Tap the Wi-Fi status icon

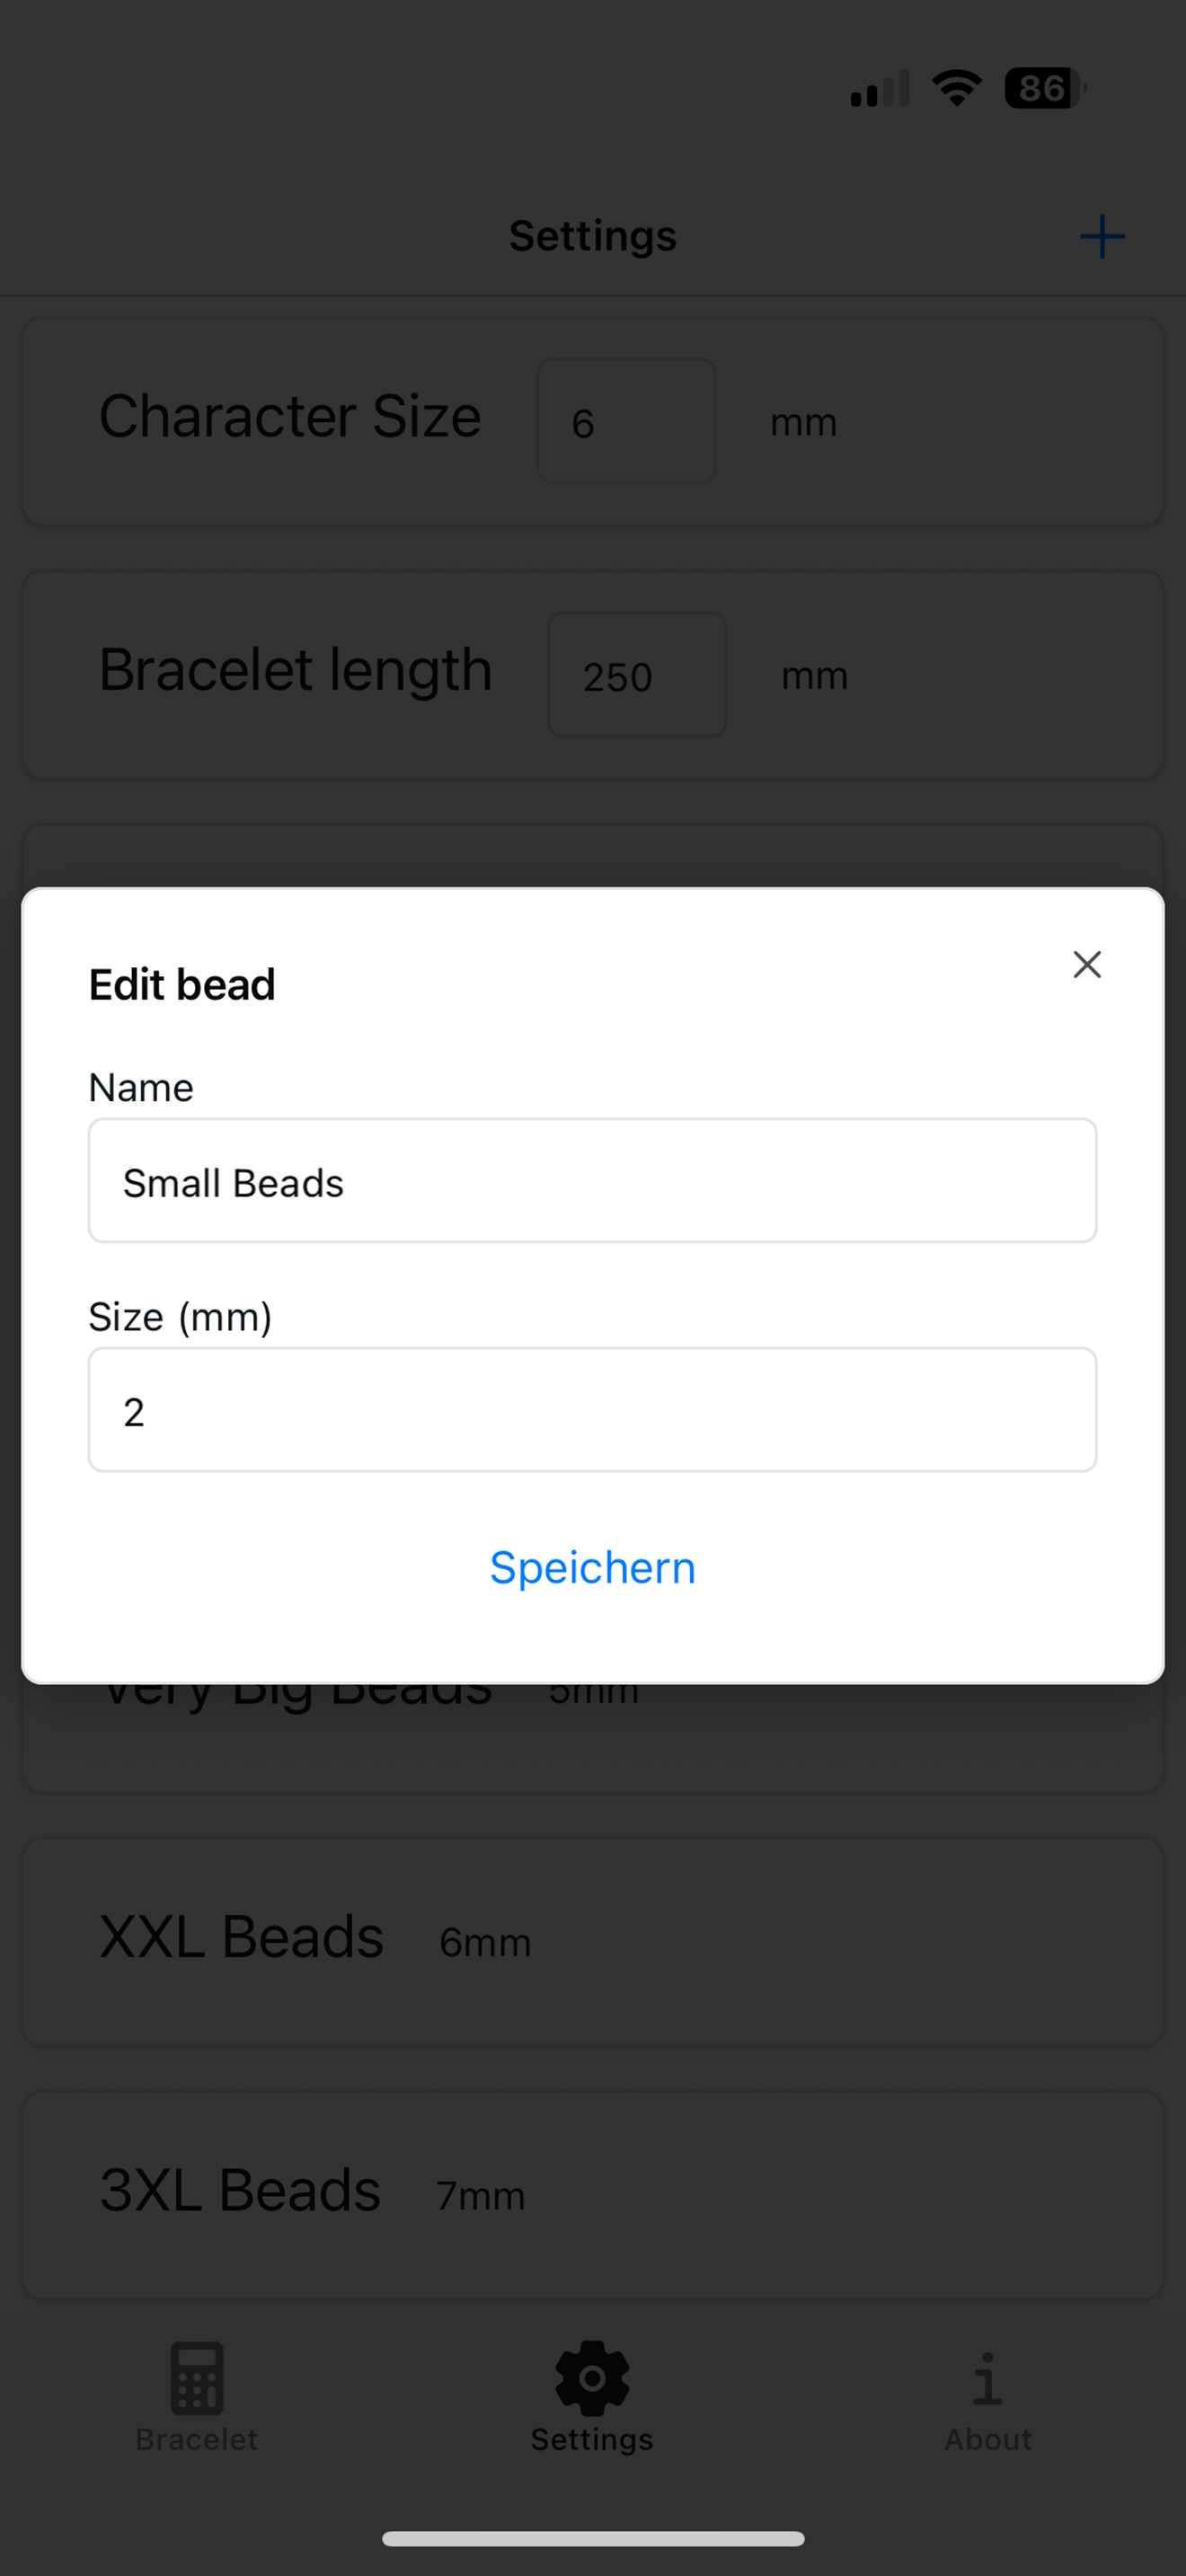(x=957, y=88)
